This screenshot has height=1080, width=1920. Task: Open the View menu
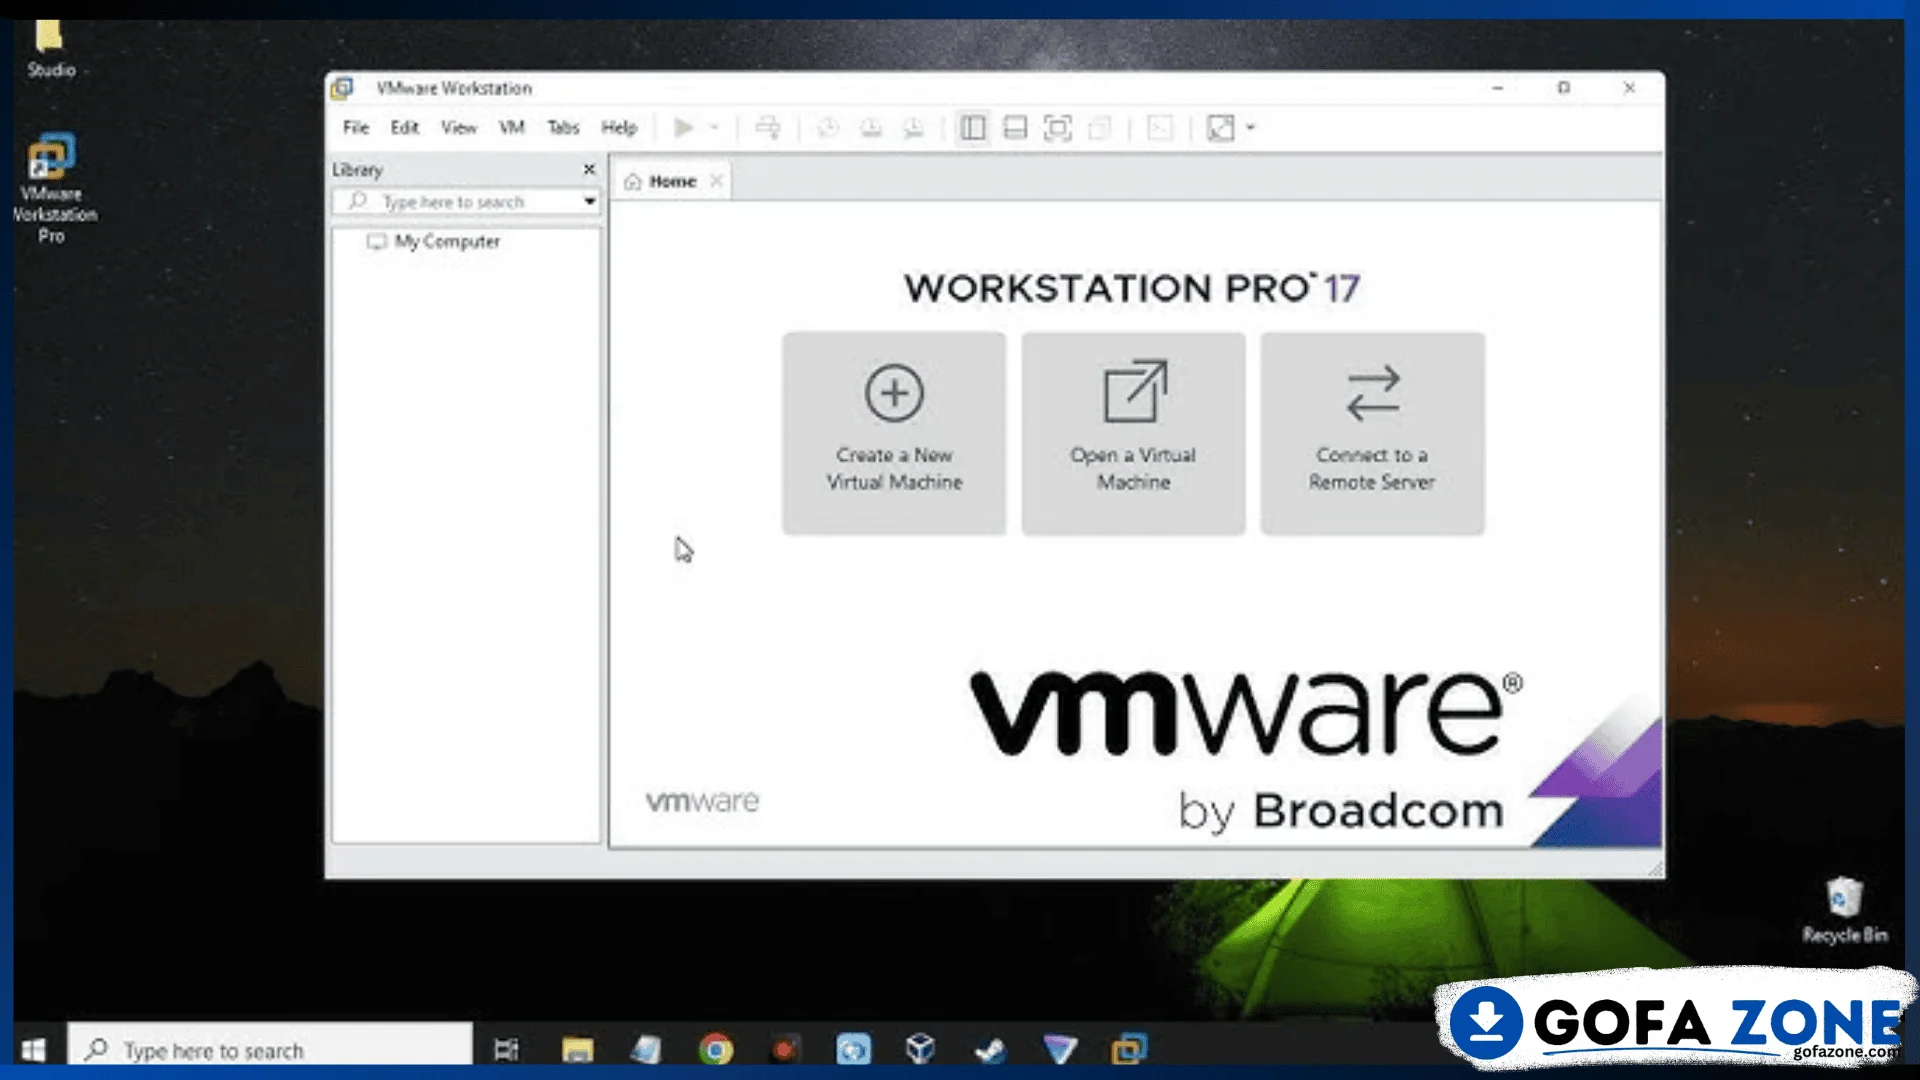[x=459, y=128]
